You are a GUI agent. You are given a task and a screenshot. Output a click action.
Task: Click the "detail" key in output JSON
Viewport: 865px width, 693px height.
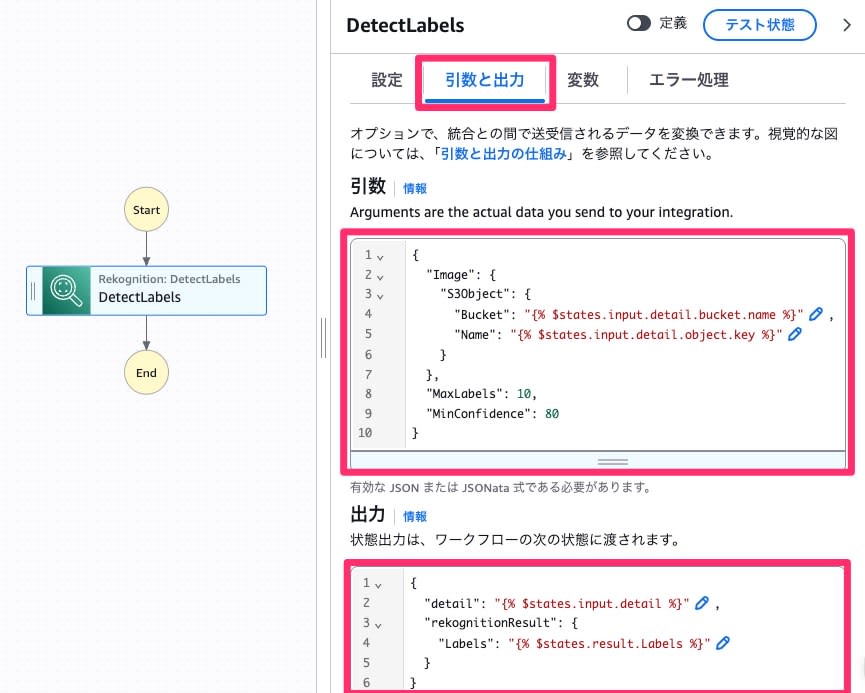coord(452,603)
